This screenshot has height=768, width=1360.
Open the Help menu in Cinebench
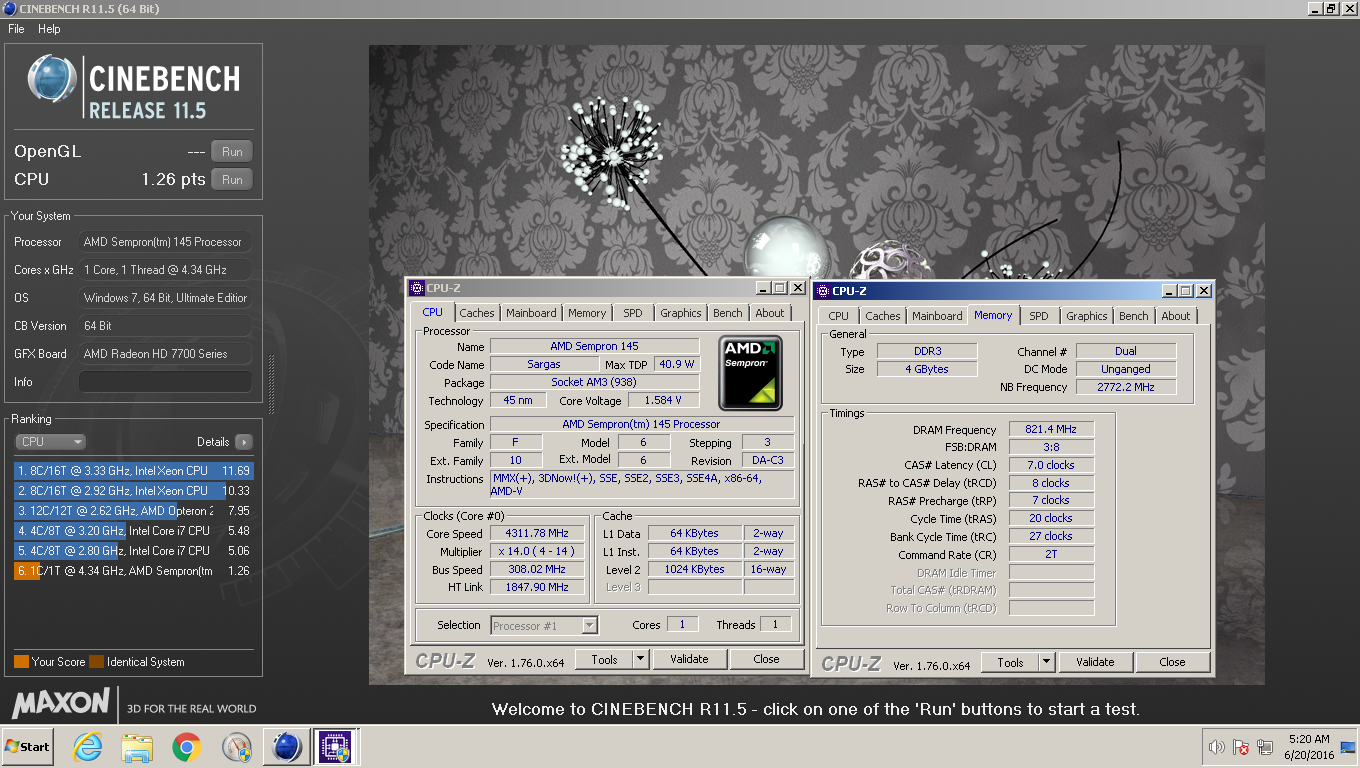coord(49,29)
